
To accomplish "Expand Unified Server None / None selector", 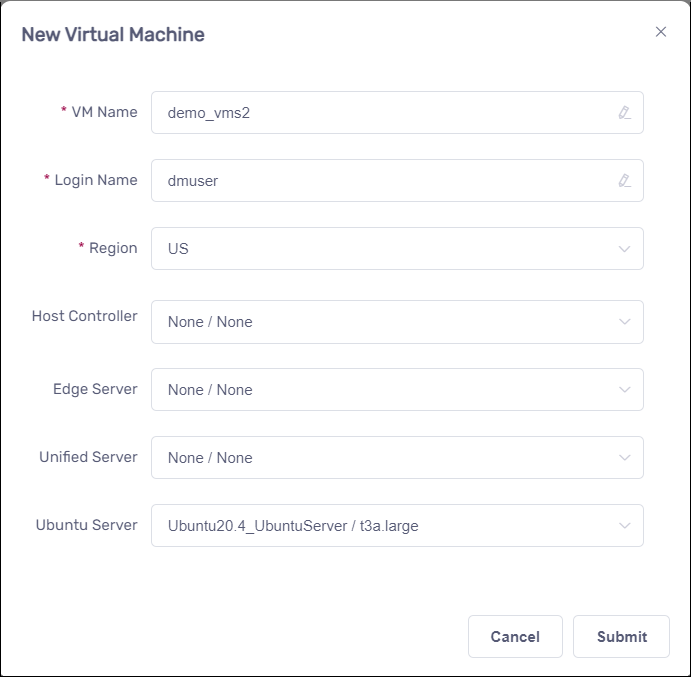I will (x=380, y=458).
